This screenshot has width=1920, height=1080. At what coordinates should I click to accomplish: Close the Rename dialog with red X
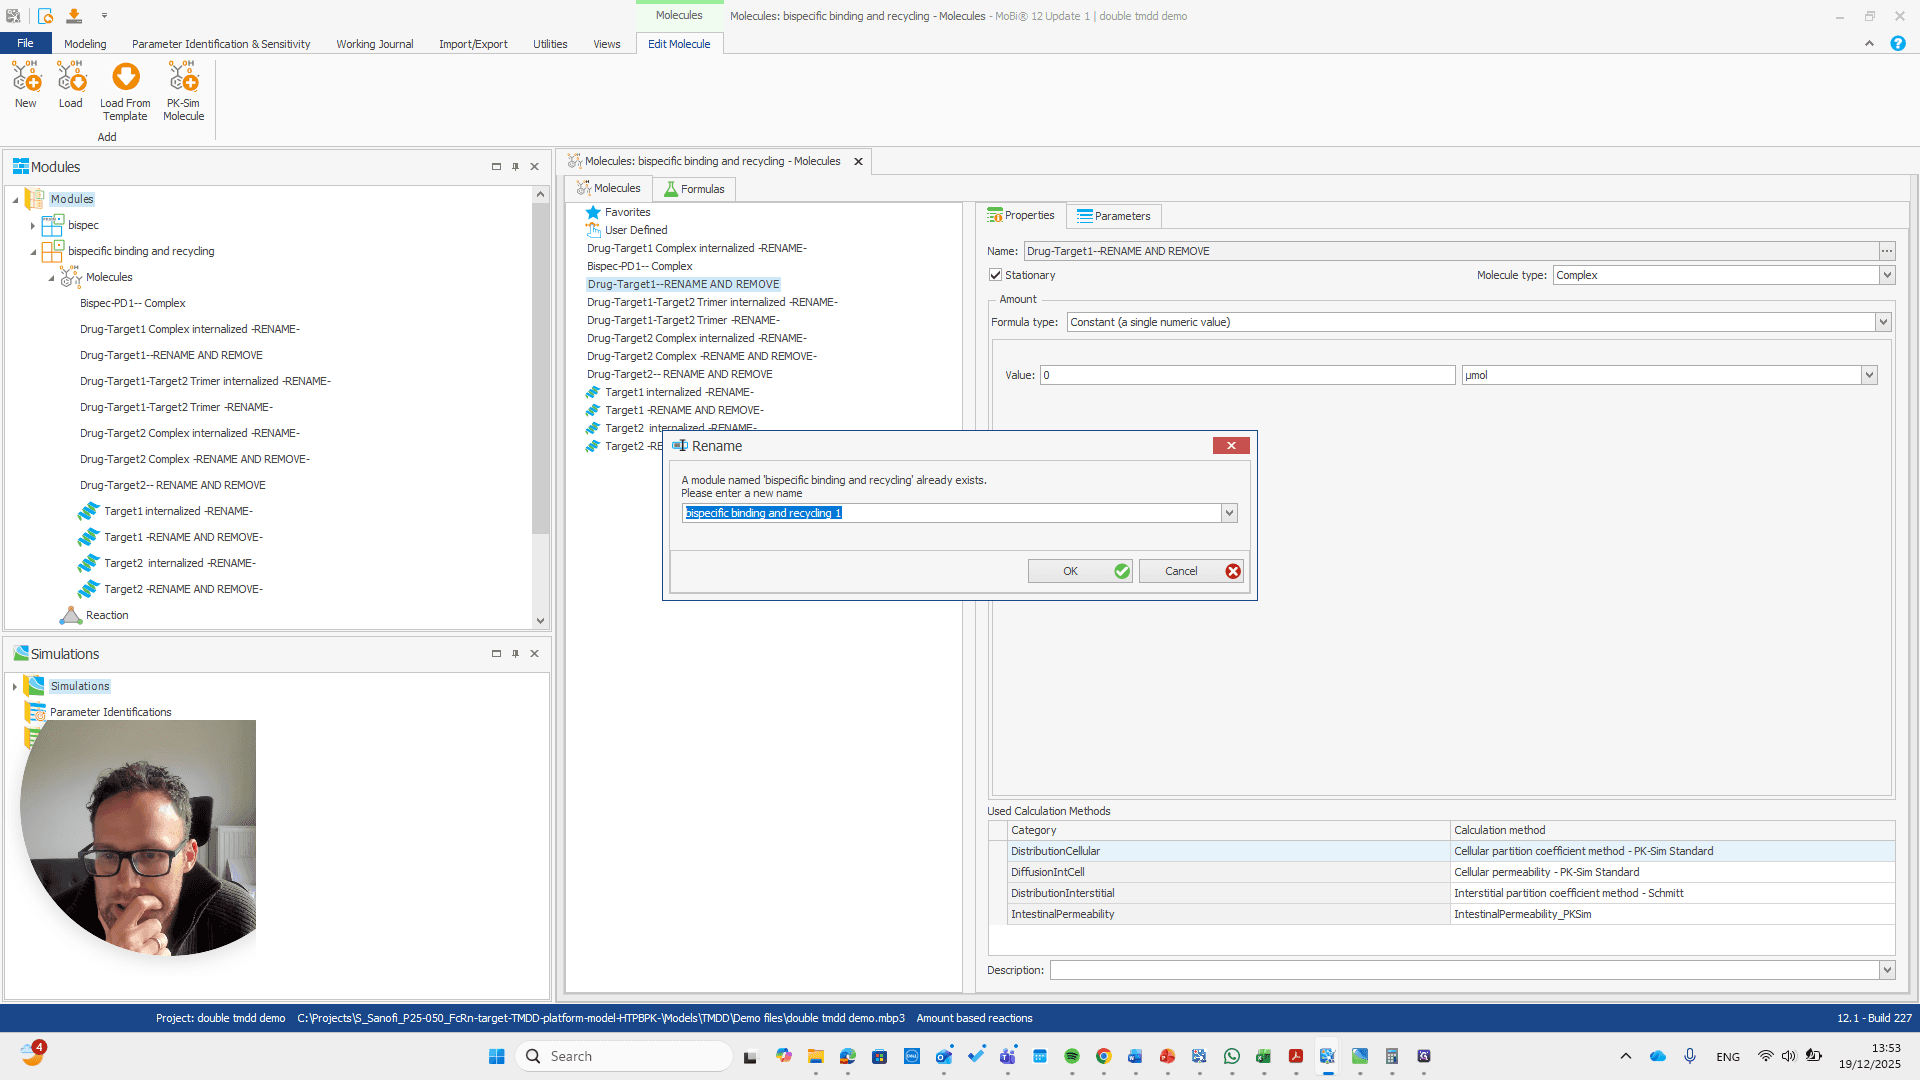coord(1231,446)
